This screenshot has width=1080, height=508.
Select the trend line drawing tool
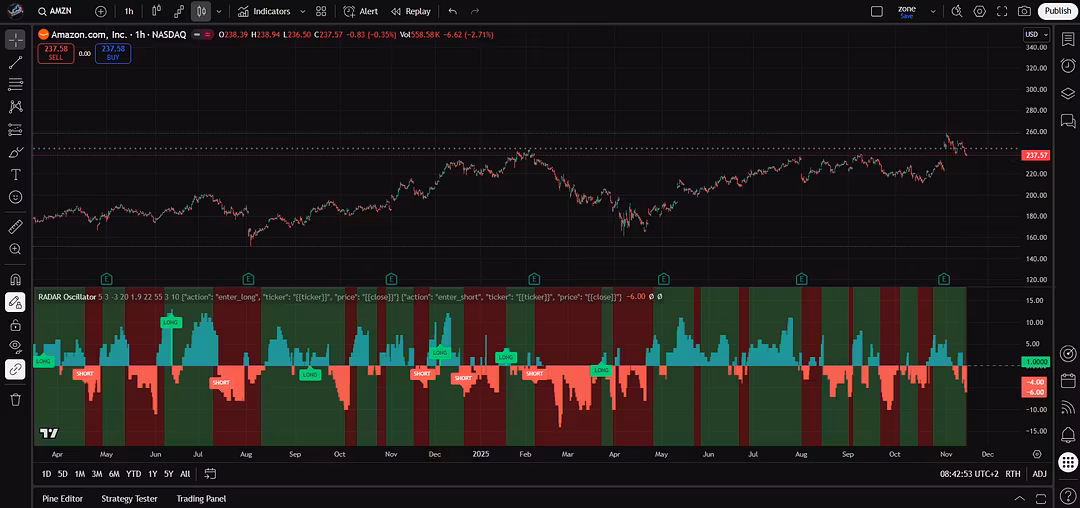pyautogui.click(x=15, y=62)
